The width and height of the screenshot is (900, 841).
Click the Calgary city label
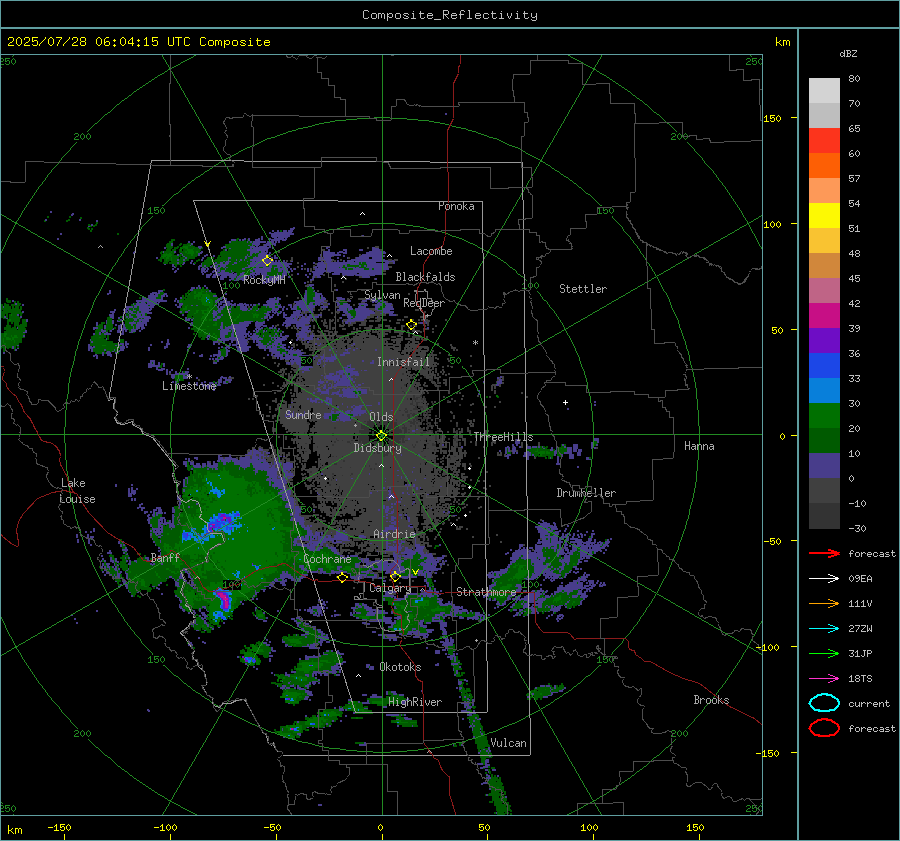pyautogui.click(x=390, y=588)
